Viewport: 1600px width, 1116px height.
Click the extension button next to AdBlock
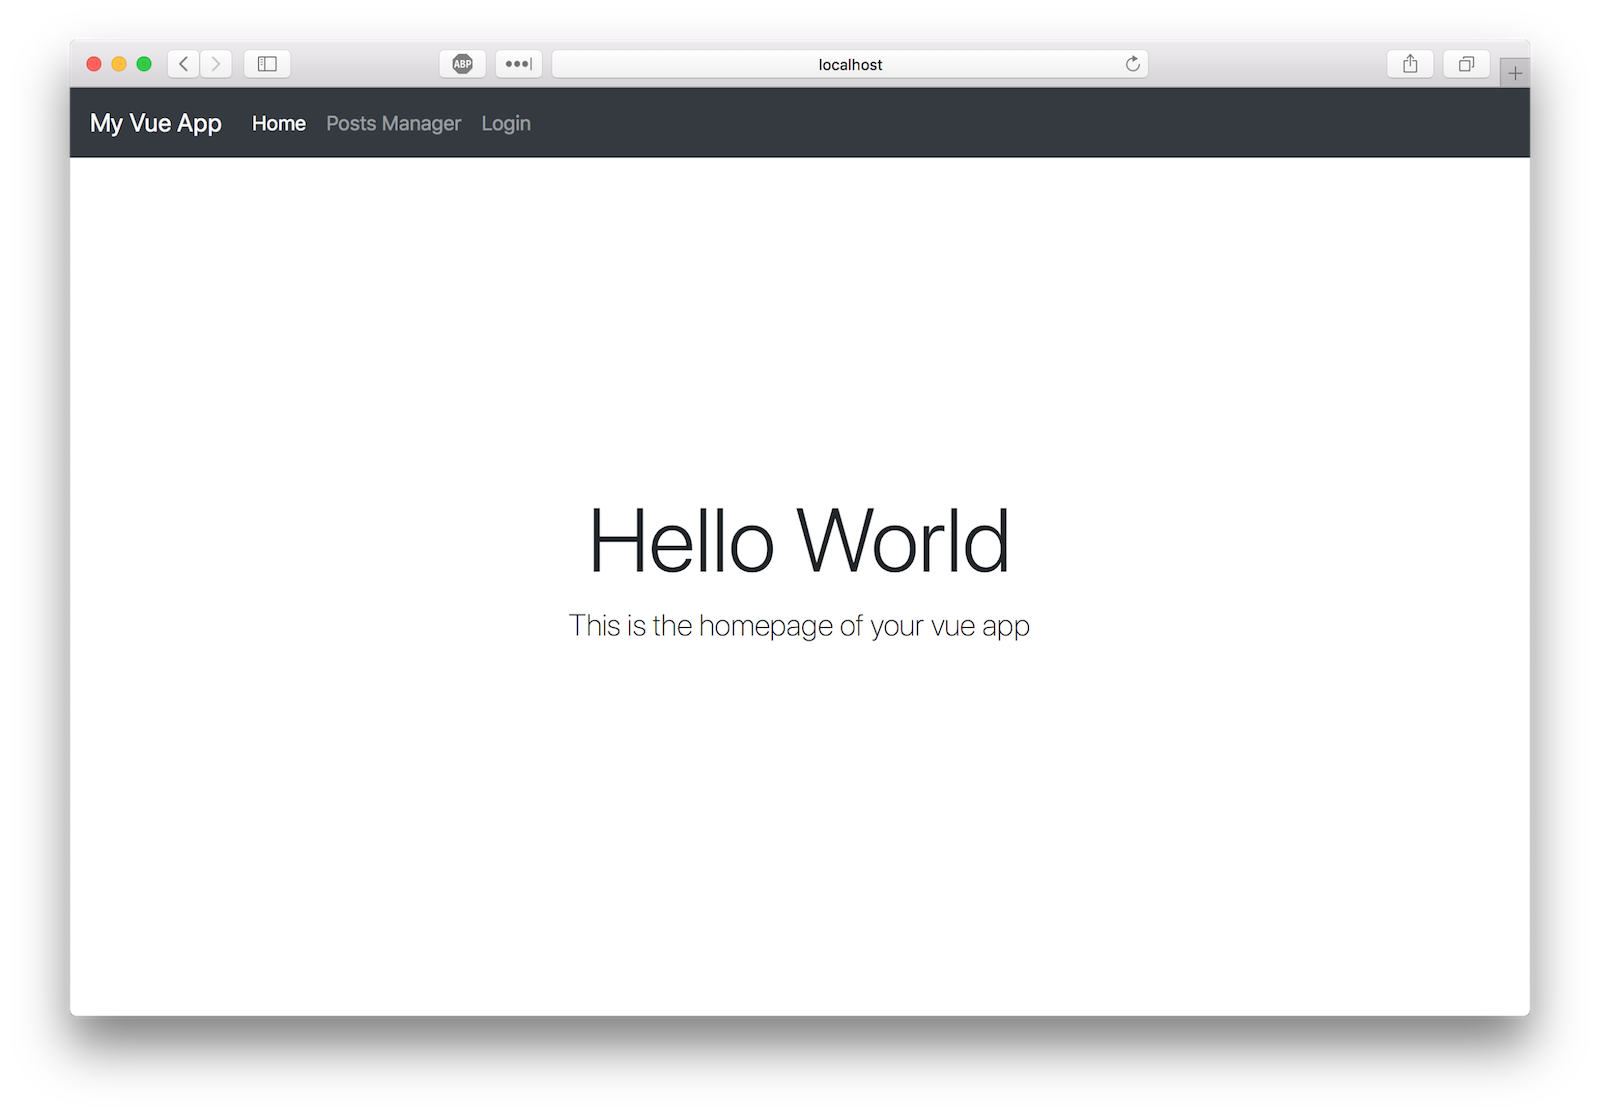click(518, 63)
